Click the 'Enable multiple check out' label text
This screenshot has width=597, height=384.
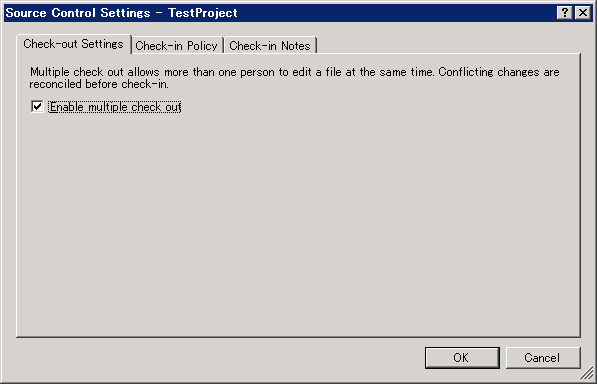click(x=115, y=107)
